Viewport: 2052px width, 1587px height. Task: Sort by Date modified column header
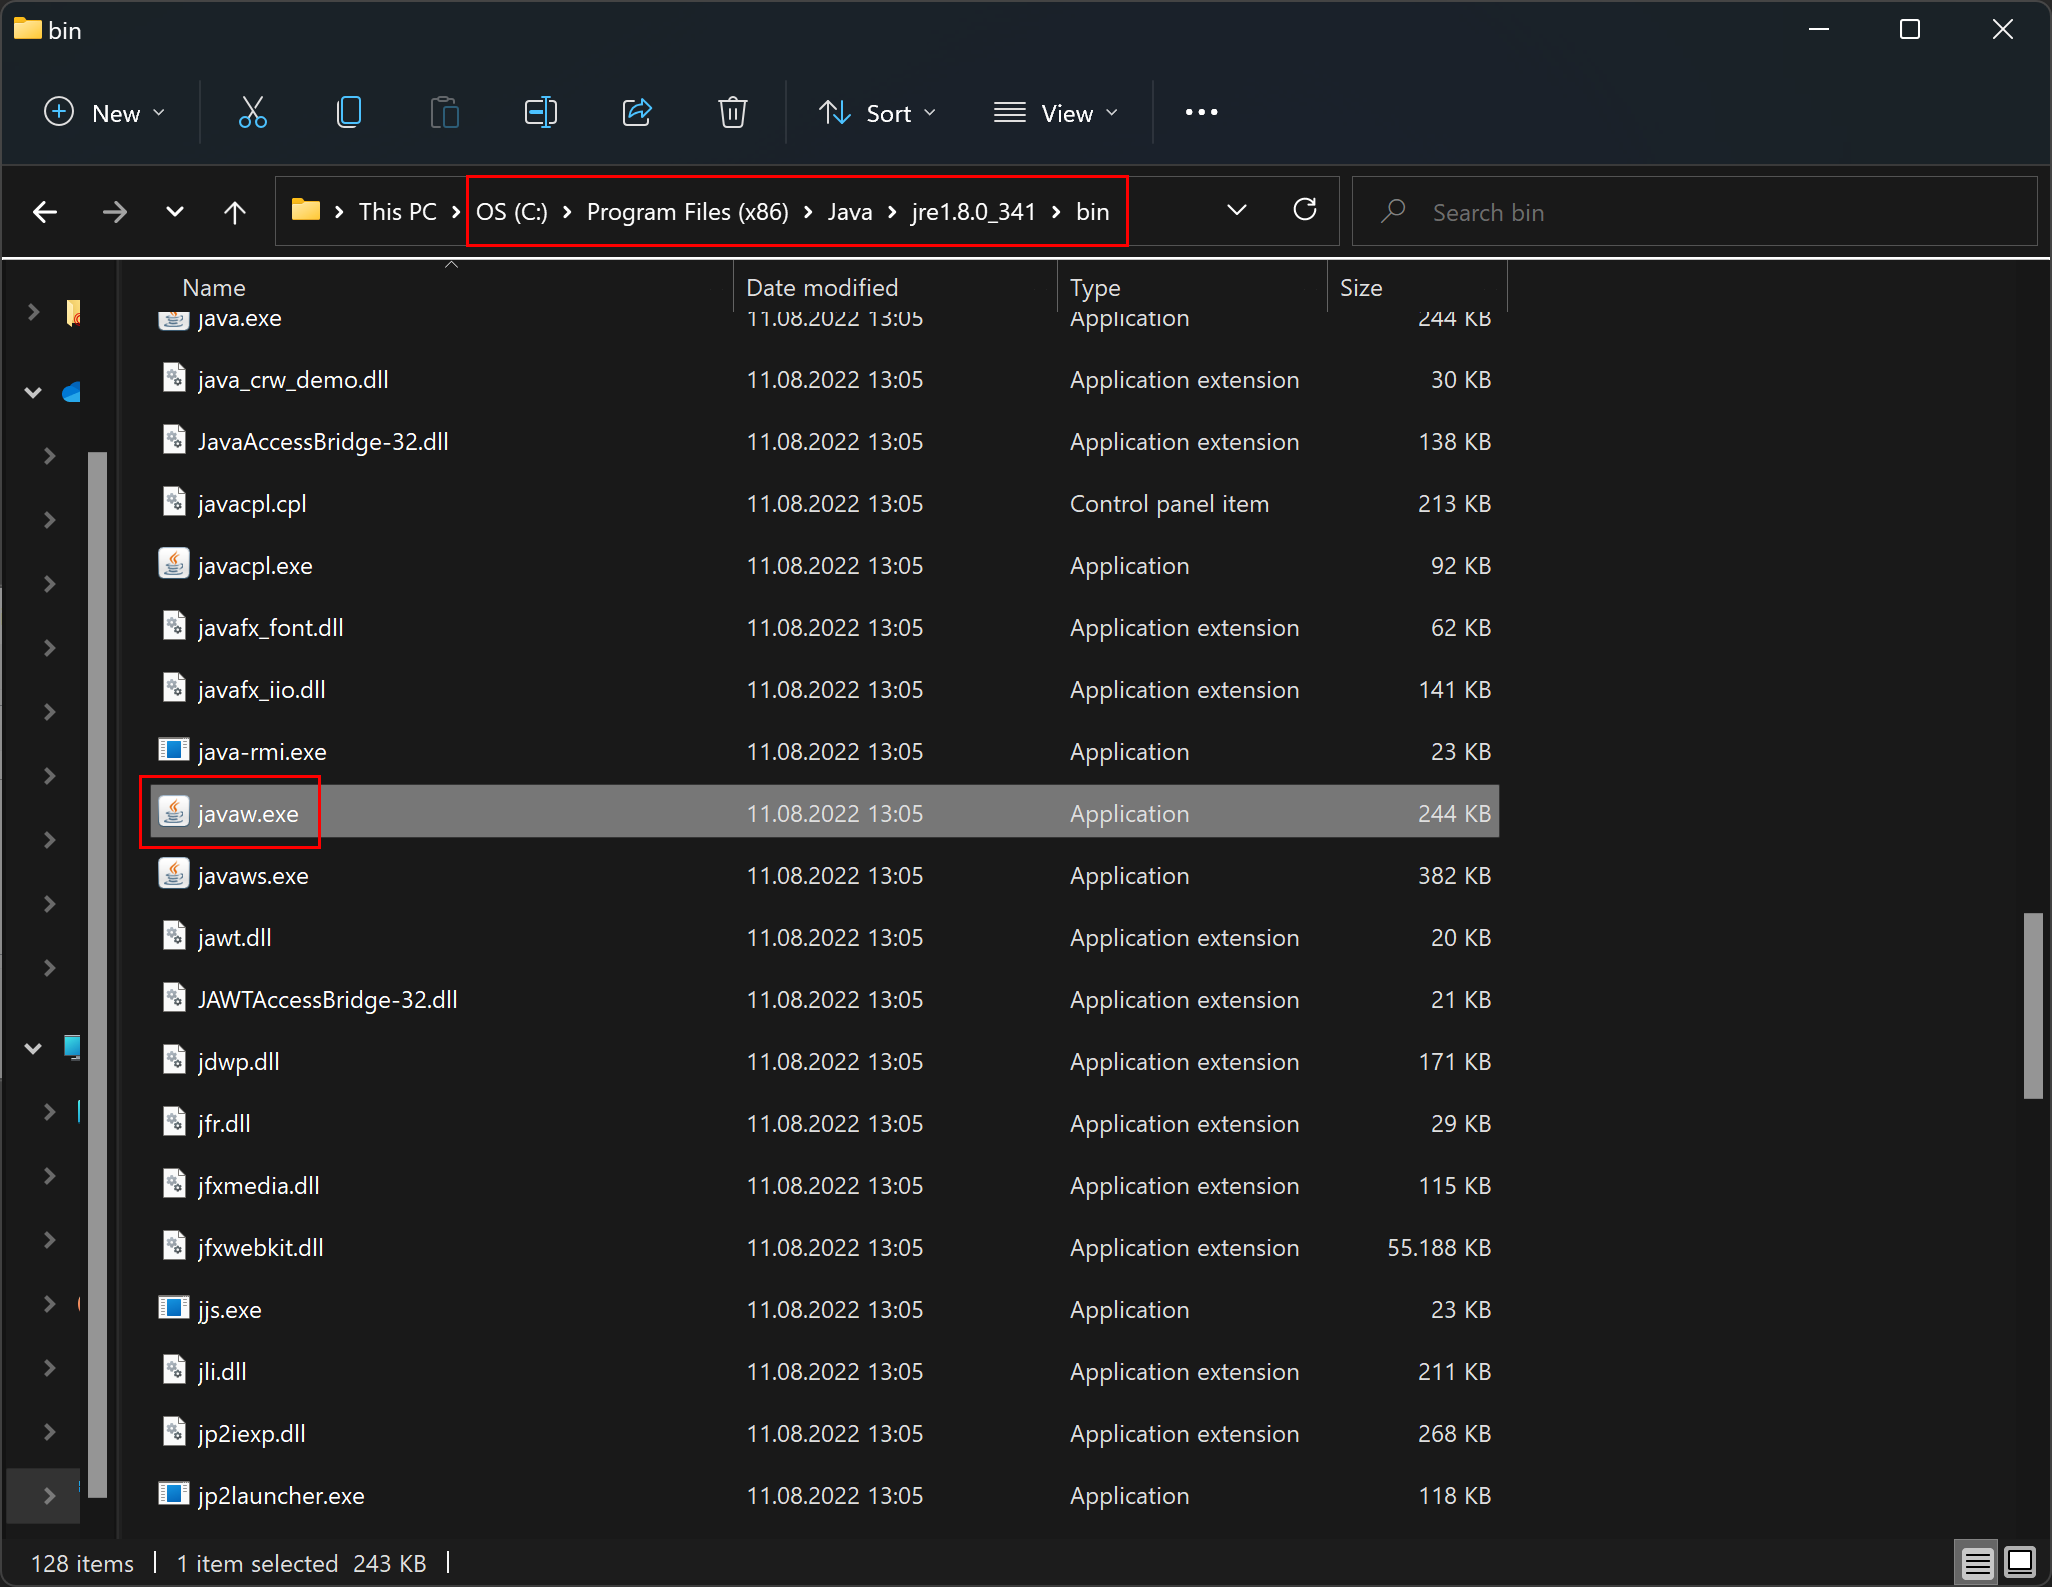pos(822,288)
